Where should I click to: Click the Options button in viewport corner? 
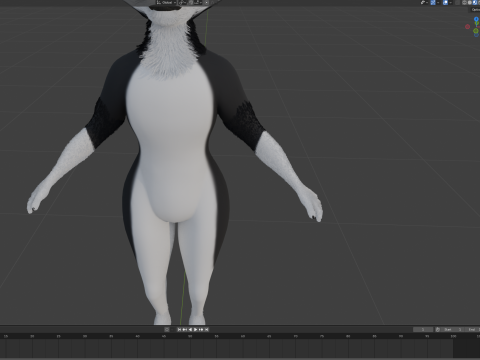(x=476, y=10)
